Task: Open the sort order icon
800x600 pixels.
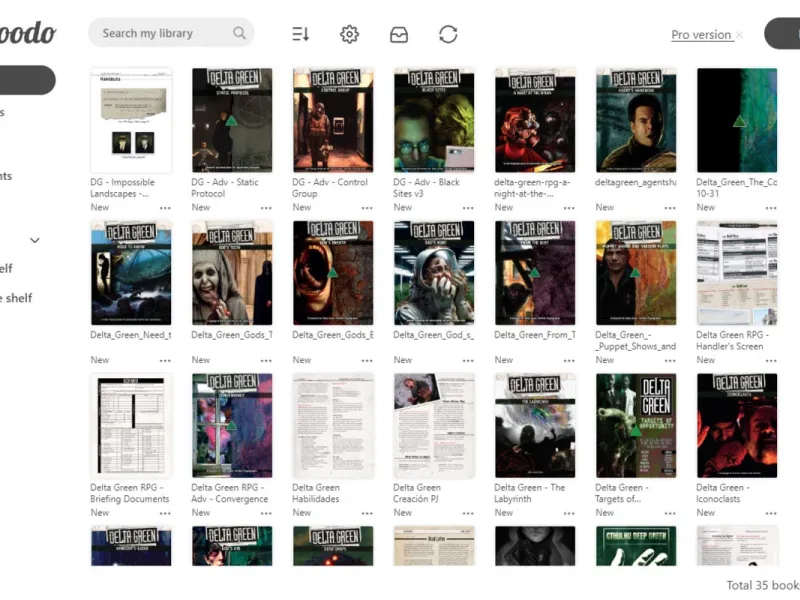Action: [x=301, y=34]
